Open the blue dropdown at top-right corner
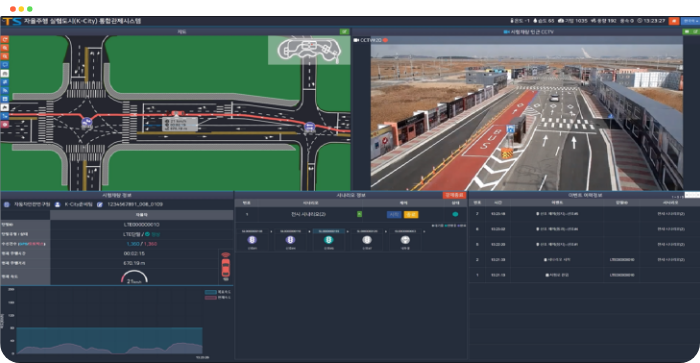Screen dimensions: 700x363 pos(690,21)
